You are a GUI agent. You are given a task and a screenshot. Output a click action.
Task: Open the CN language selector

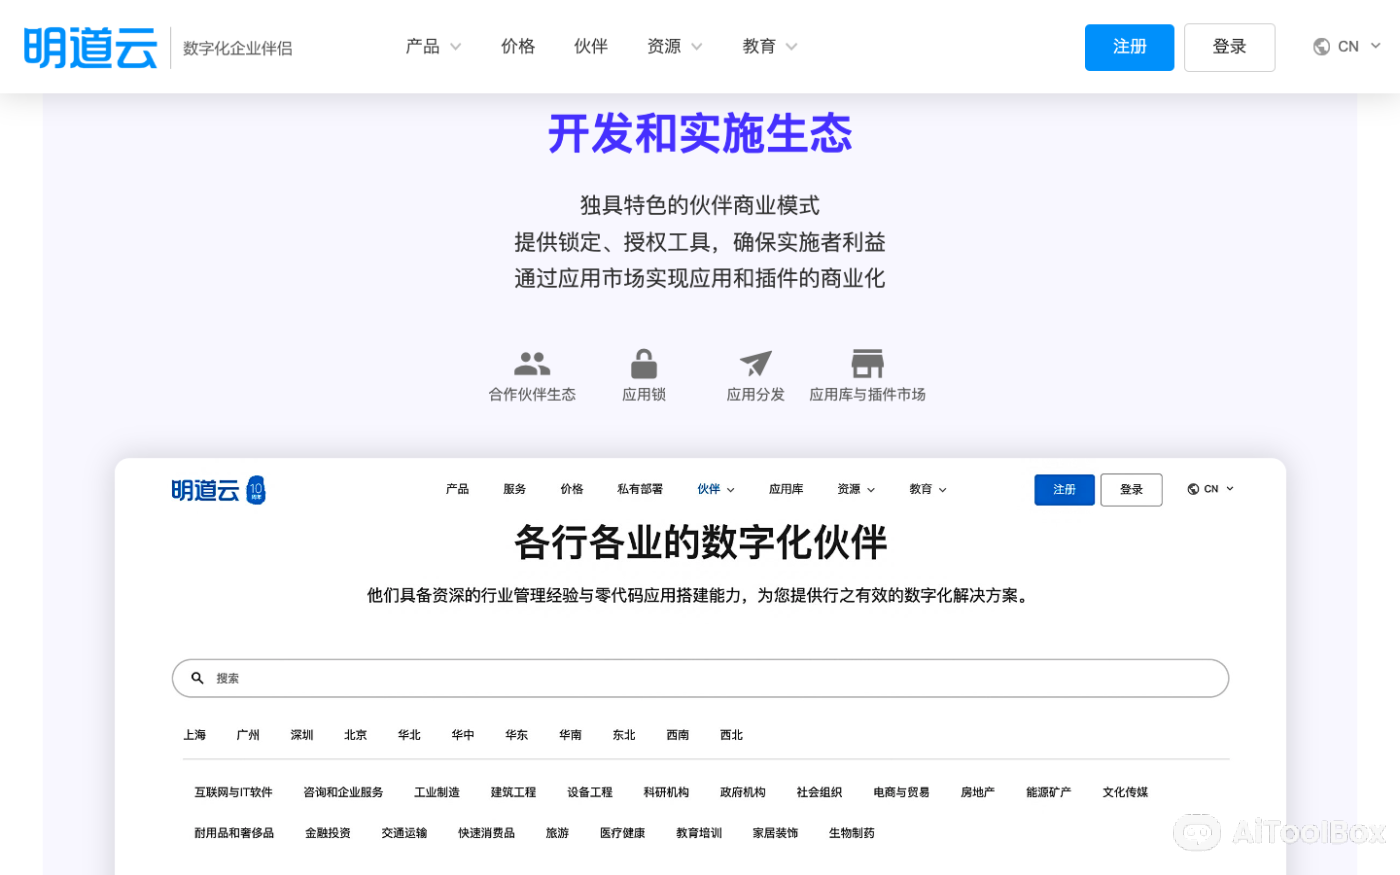click(x=1346, y=46)
